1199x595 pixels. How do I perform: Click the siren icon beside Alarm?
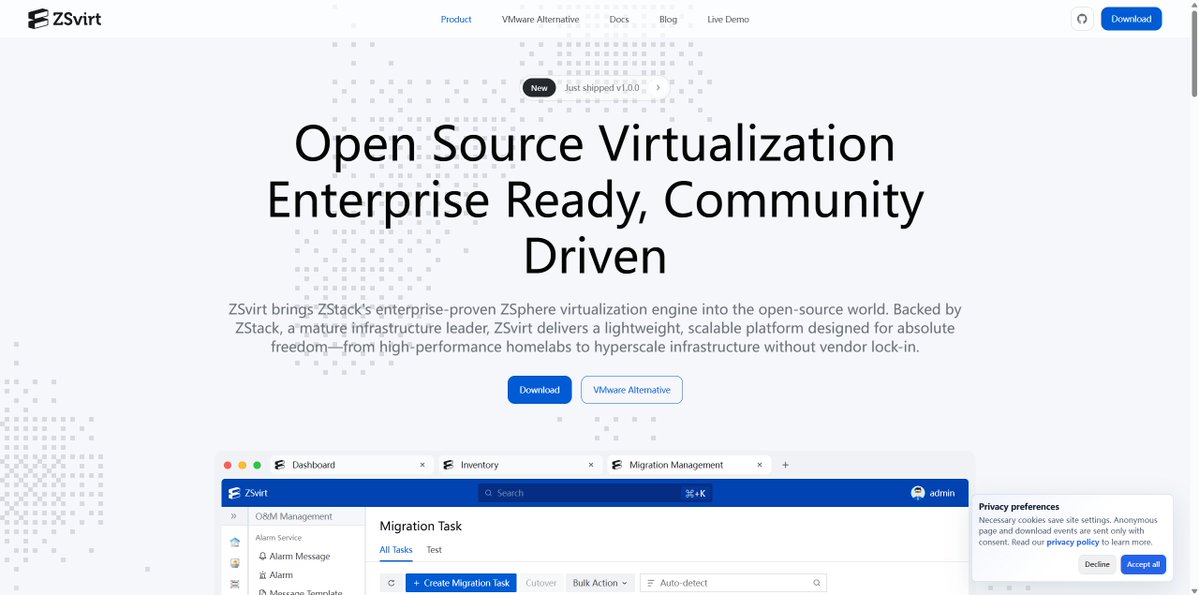coord(262,575)
